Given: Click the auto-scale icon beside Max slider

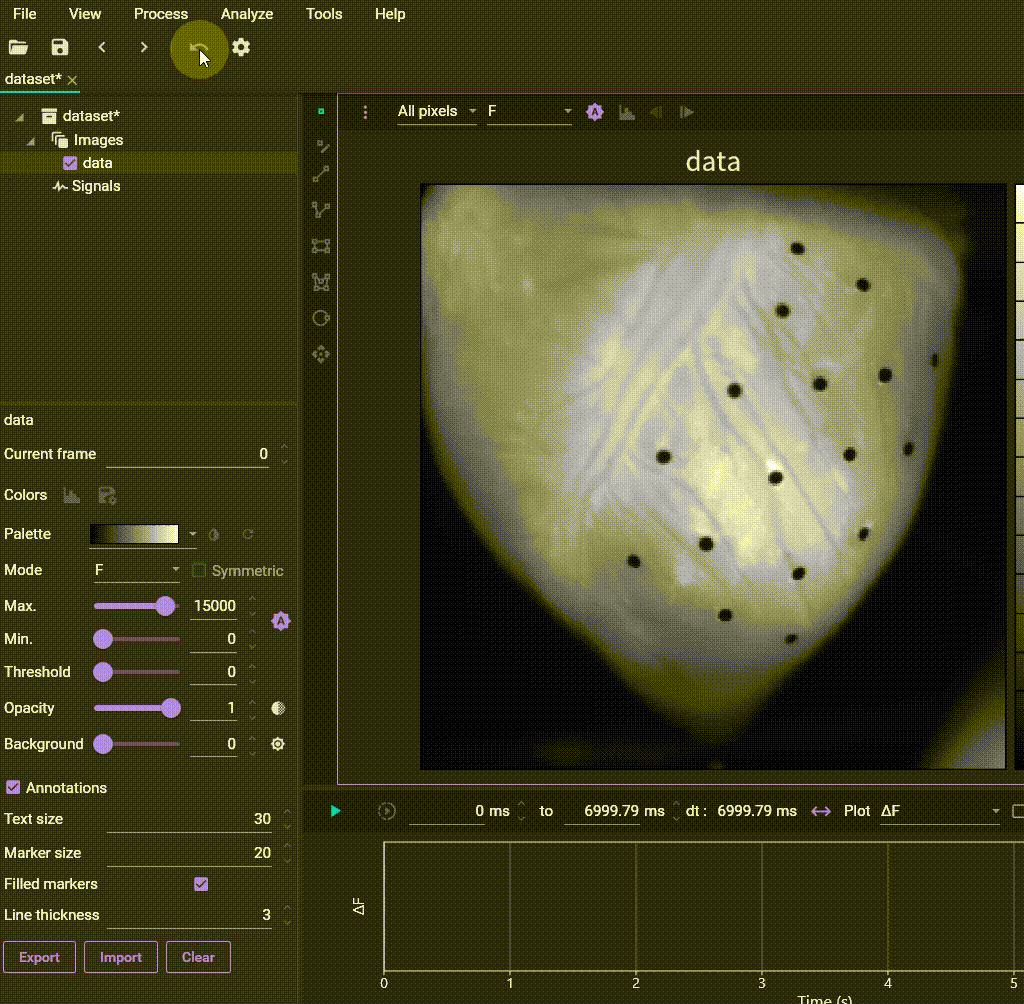Looking at the screenshot, I should click(x=281, y=621).
